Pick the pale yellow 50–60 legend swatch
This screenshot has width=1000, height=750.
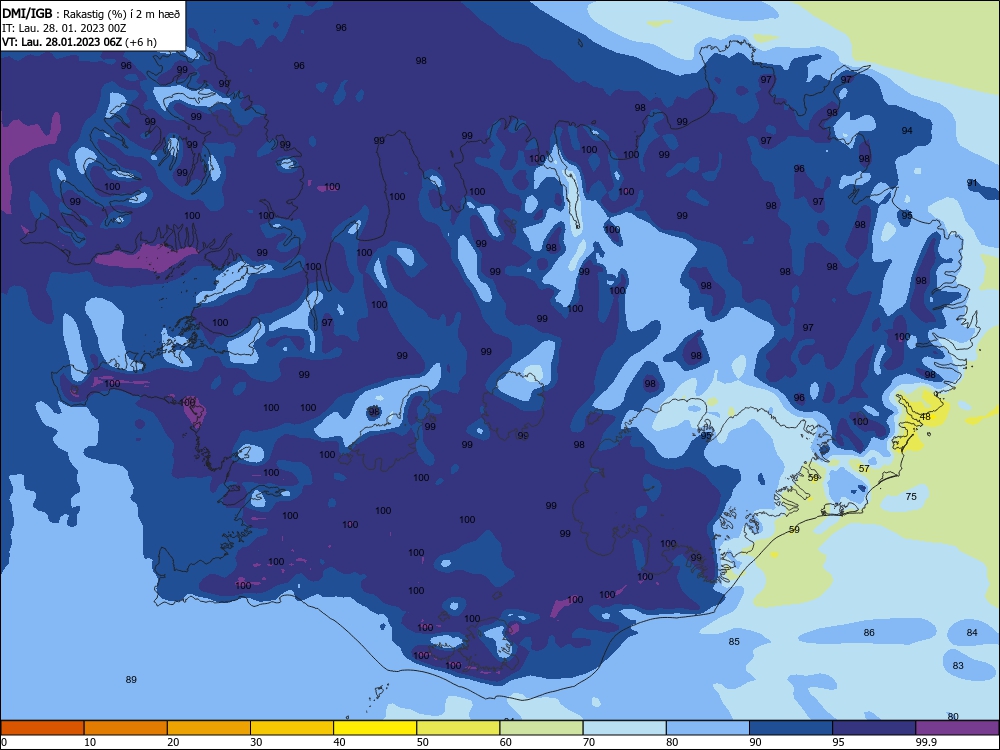pyautogui.click(x=458, y=728)
